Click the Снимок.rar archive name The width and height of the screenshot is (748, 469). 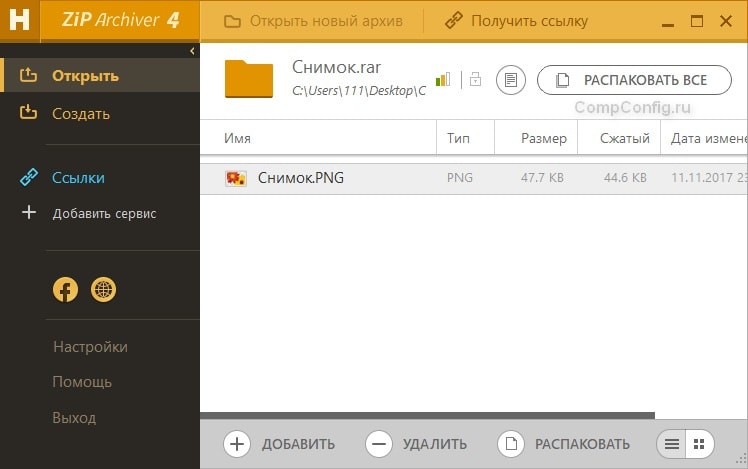(336, 67)
